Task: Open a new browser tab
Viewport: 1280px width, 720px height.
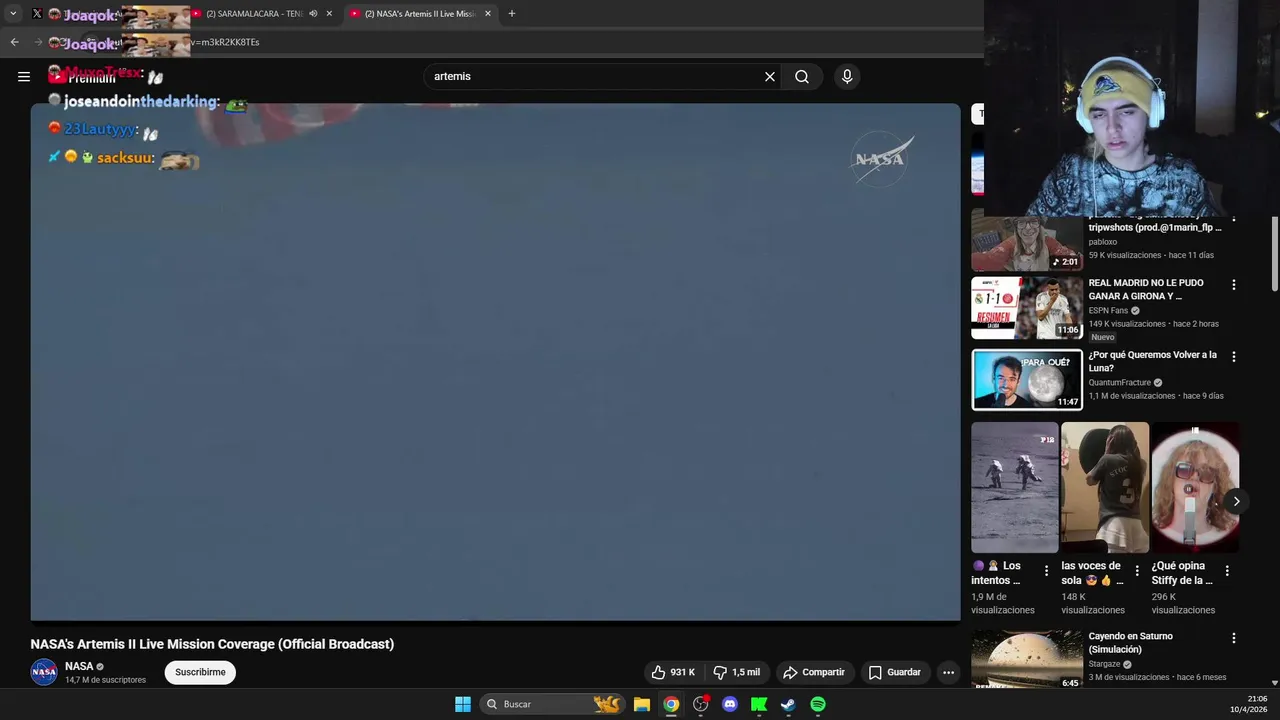Action: [512, 14]
